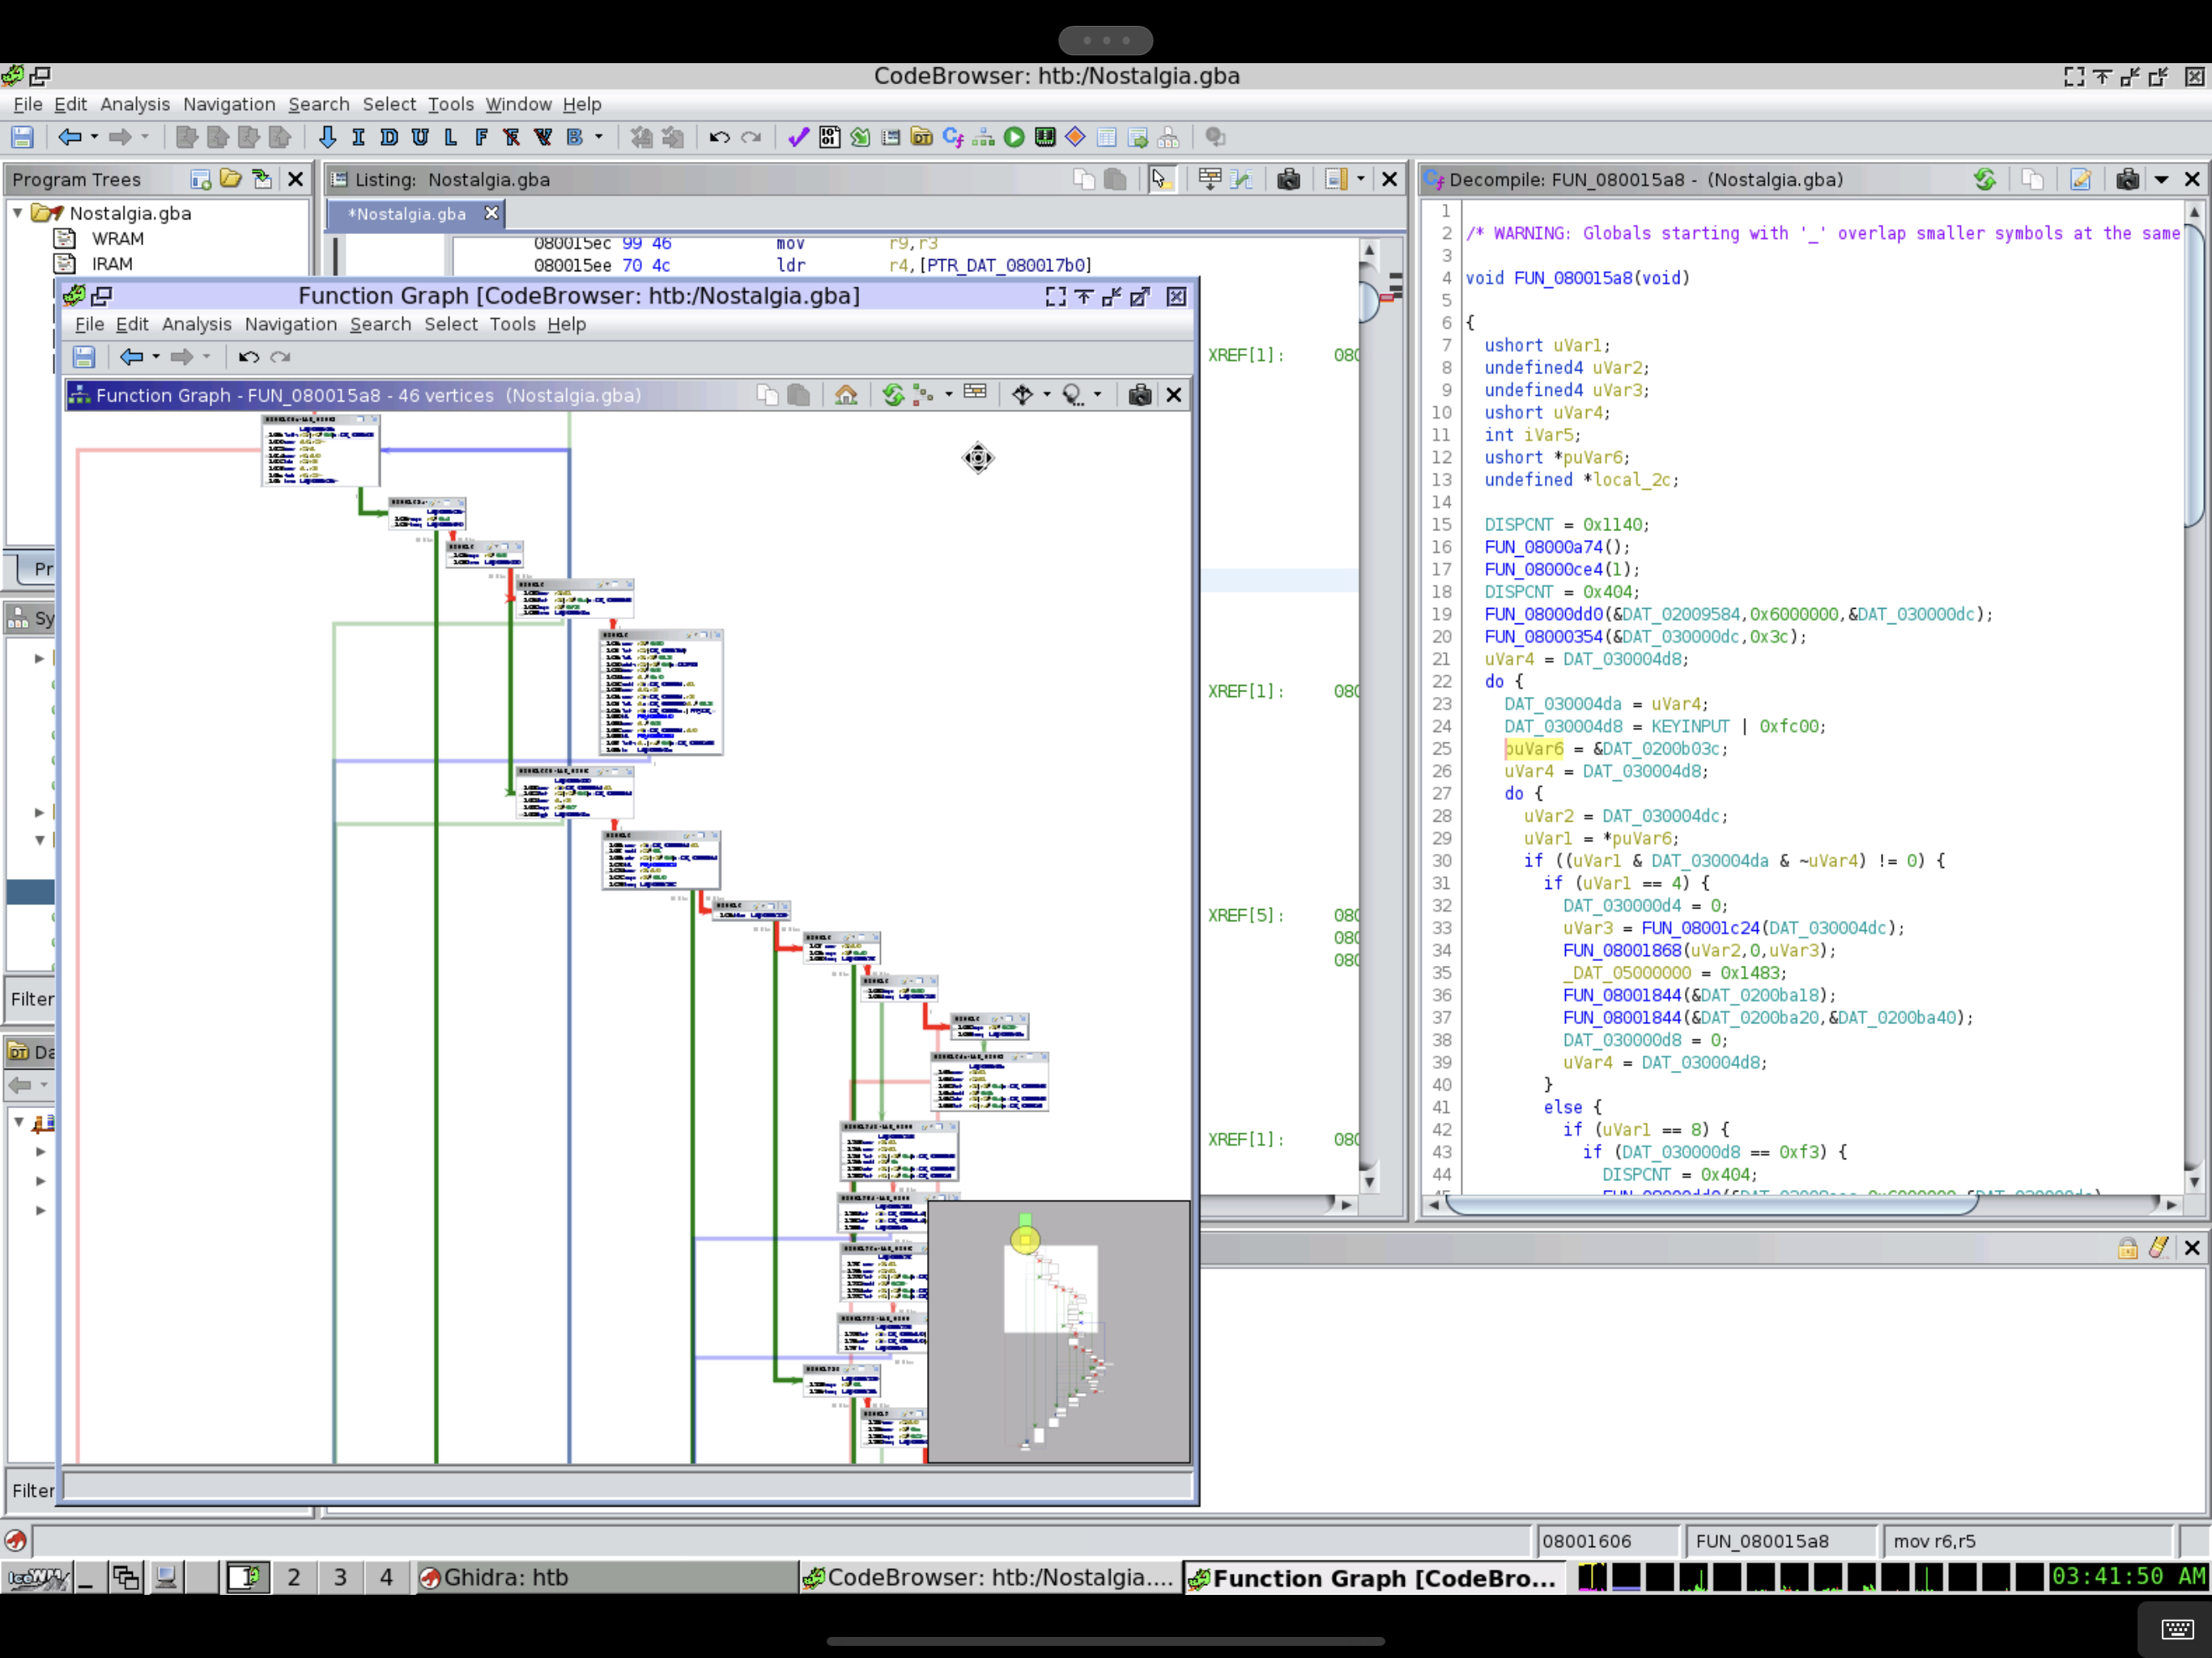Click the Listing snapshot camera icon
Screen dimensions: 2212x1658
1289,179
